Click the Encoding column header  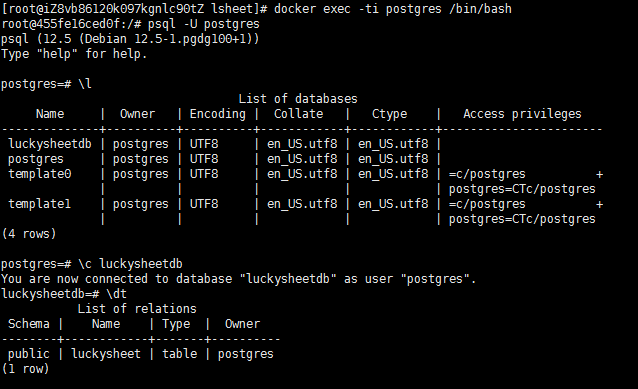[x=218, y=114]
